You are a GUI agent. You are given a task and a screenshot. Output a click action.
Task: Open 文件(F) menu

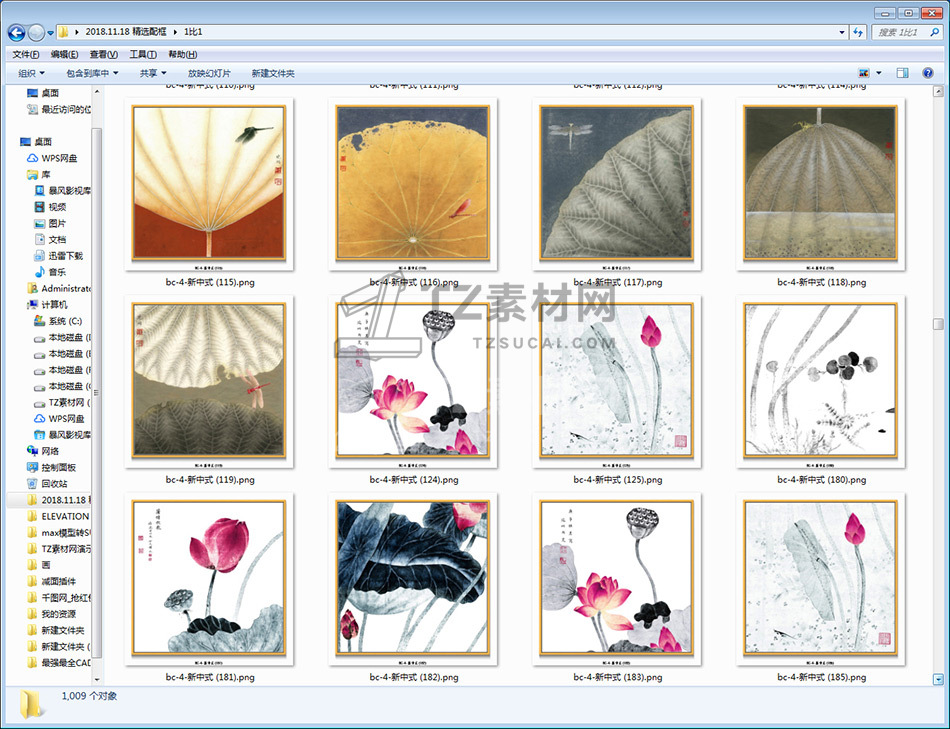[25, 55]
